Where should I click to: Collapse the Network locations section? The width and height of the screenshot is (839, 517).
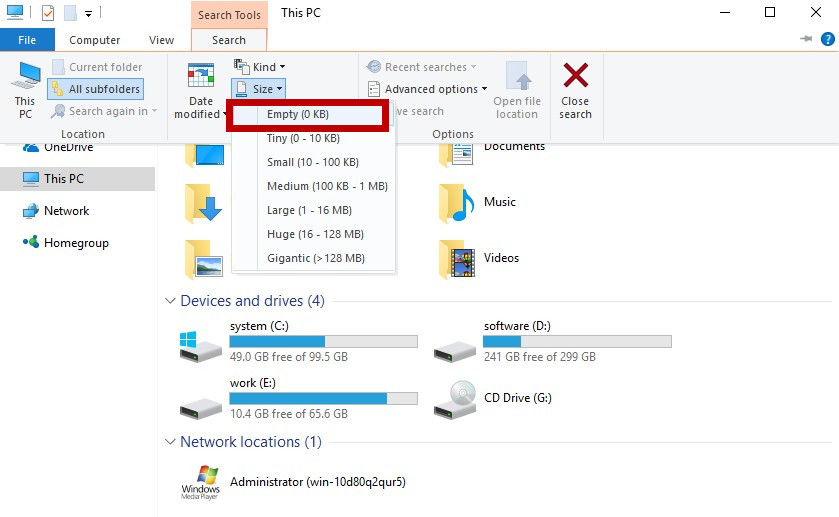pos(170,442)
